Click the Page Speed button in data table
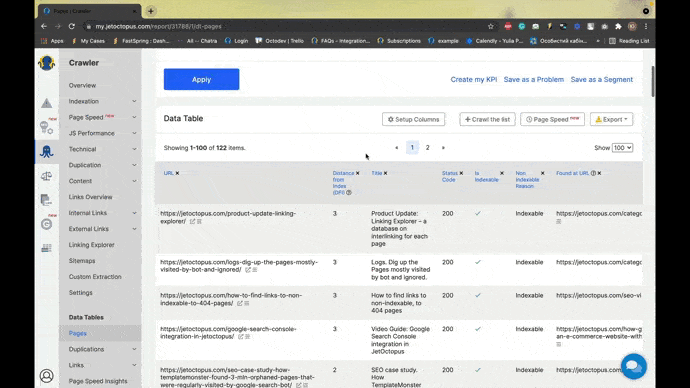Viewport: 690px width, 388px height. click(x=552, y=119)
